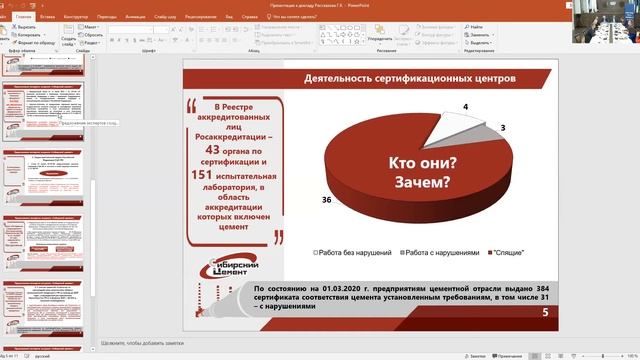This screenshot has height=360, width=640.
Task: Click the Convert to SmartArt button
Action: click(x=283, y=42)
